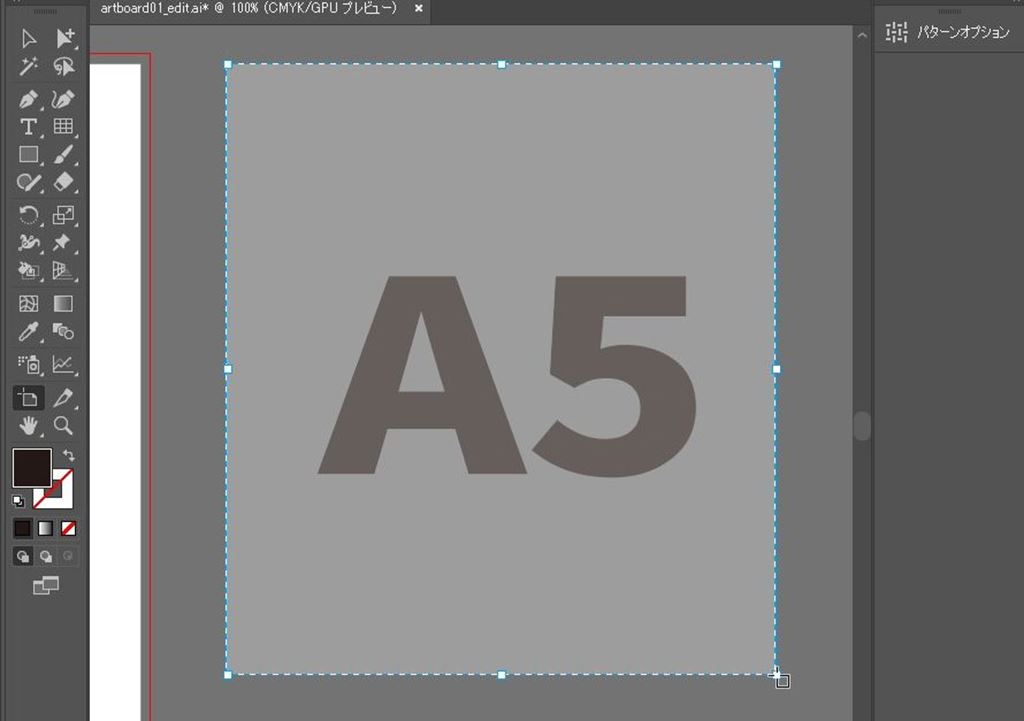Select the Magic Wand tool
Viewport: 1024px width, 721px height.
click(x=29, y=67)
